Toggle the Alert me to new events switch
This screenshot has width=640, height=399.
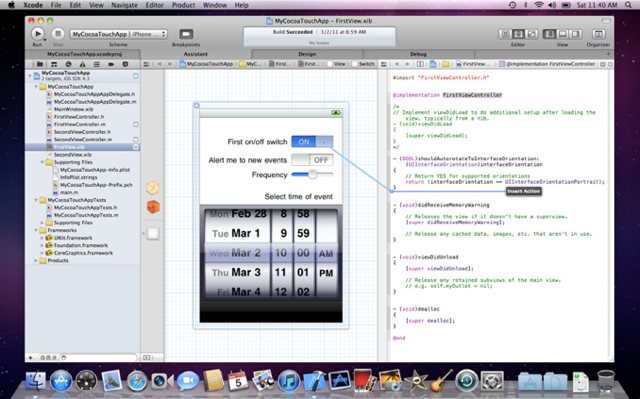(312, 160)
